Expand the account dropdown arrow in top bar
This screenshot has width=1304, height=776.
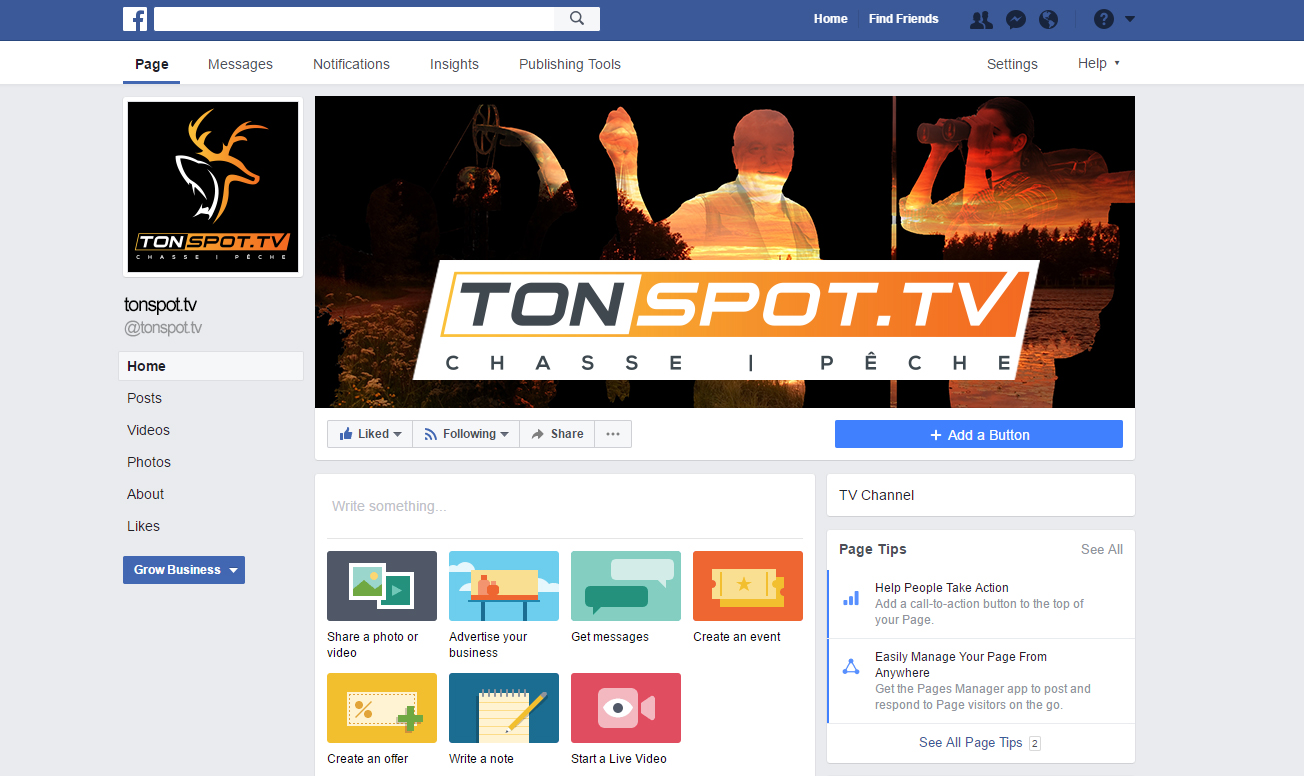tap(1130, 19)
